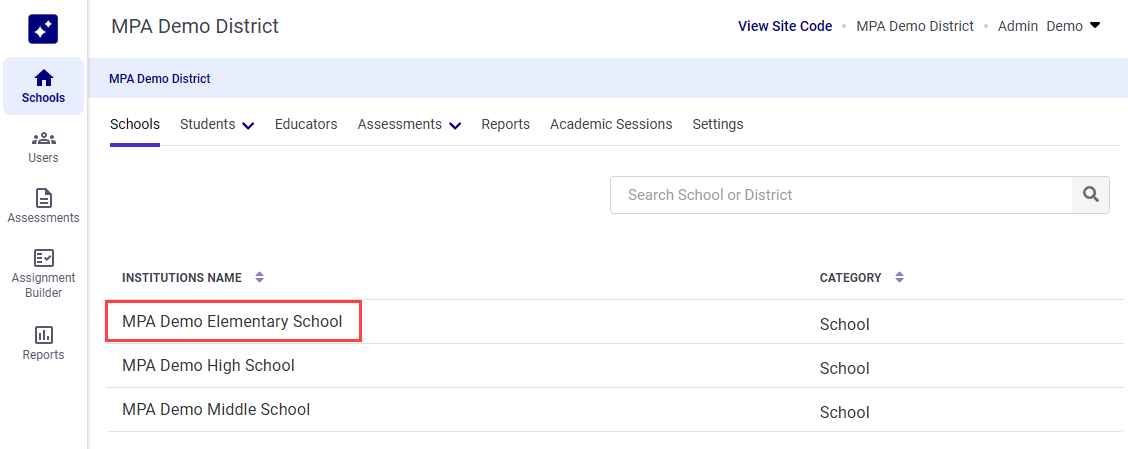Click MPA Demo District in the top-right header

pos(915,26)
